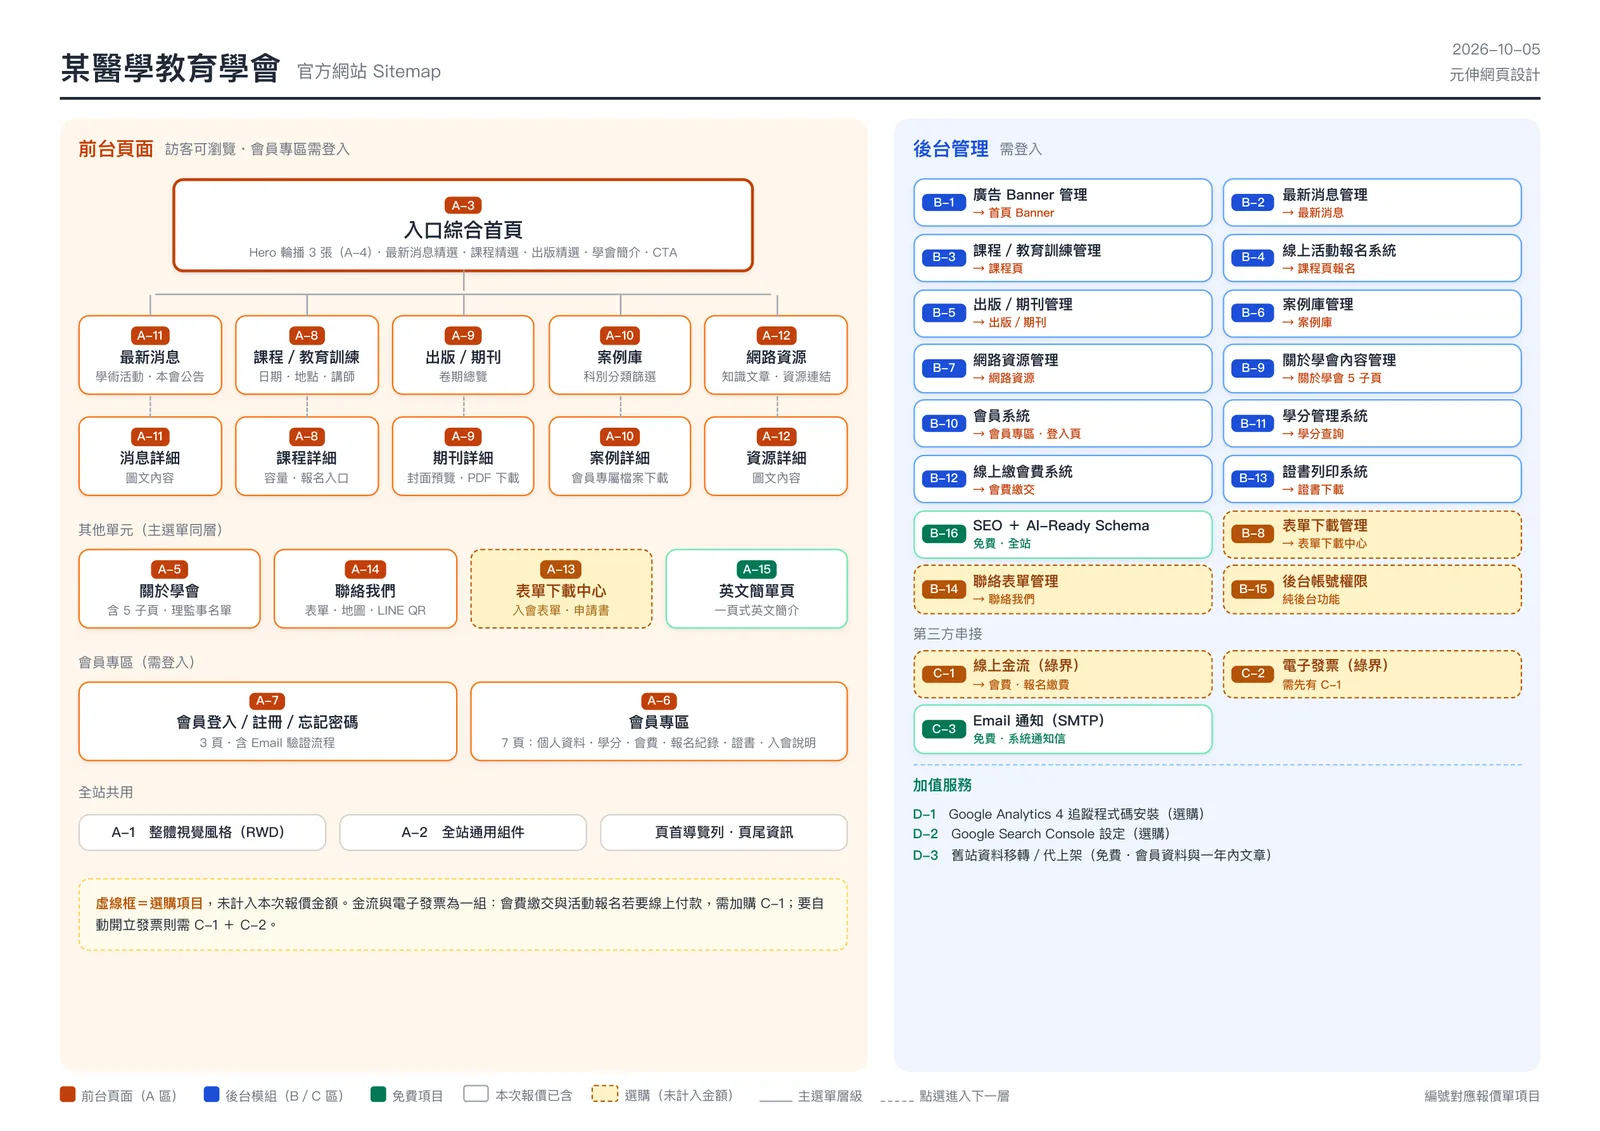The image size is (1600, 1131).
Task: Click the B-1 blue badge
Action: pos(944,202)
